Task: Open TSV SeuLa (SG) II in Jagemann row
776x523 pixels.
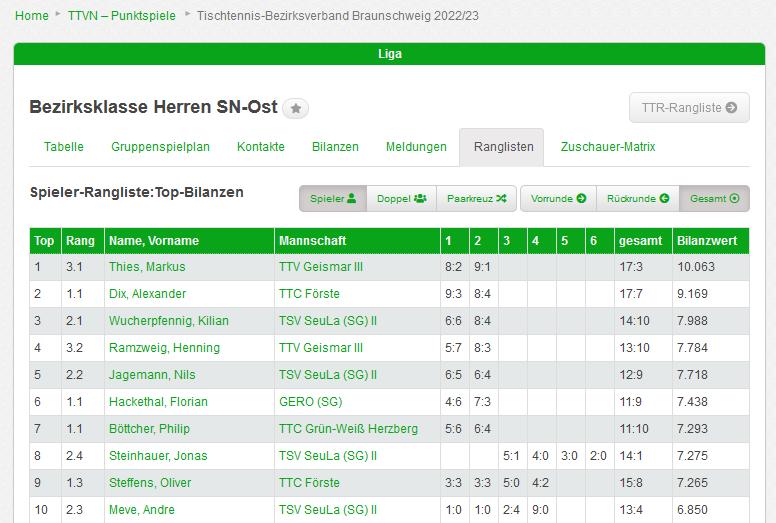Action: tap(328, 375)
